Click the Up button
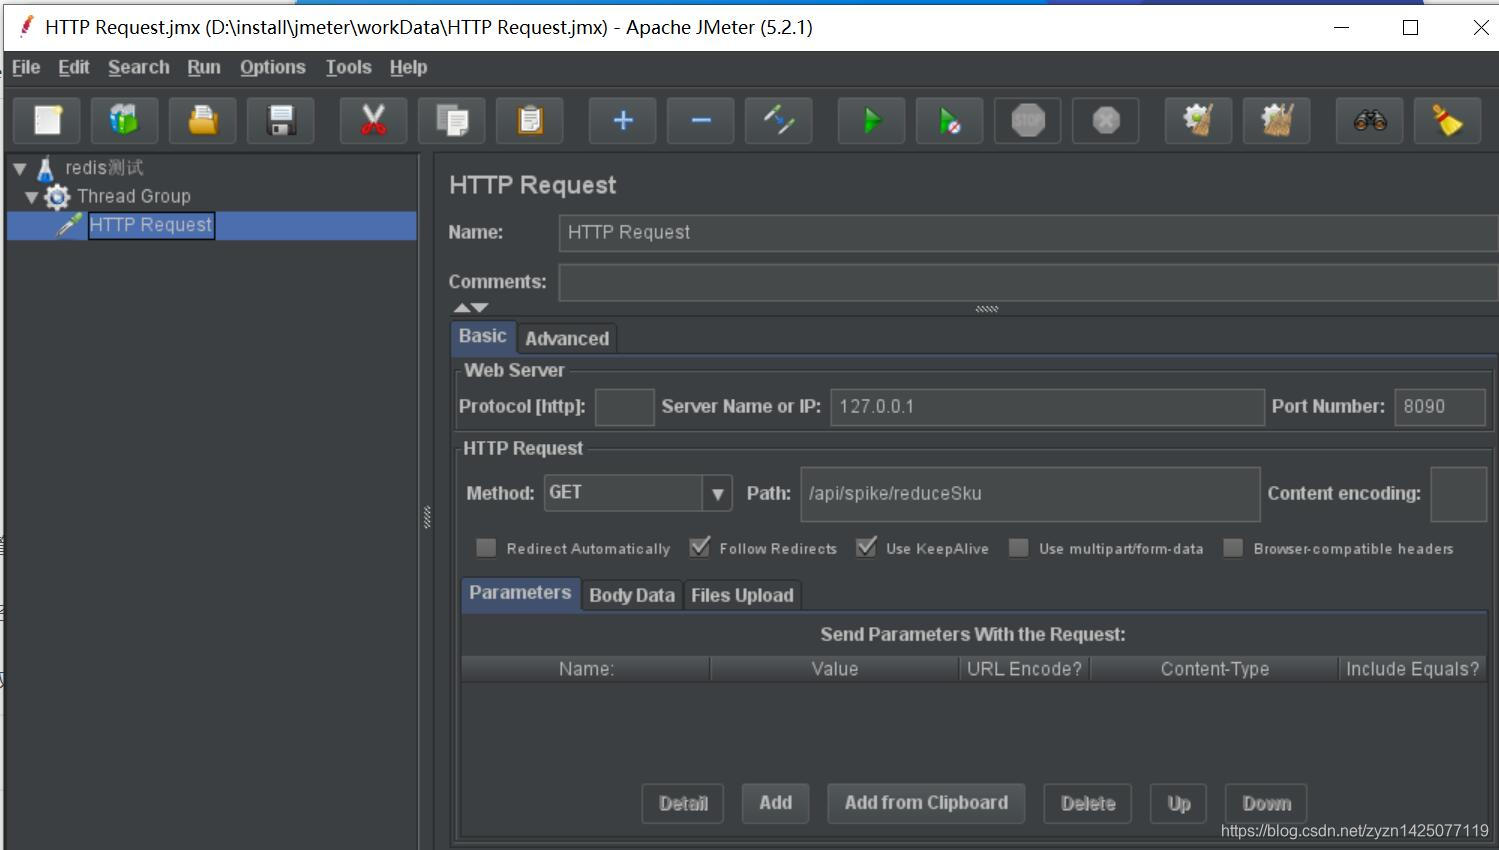The image size is (1499, 850). click(1179, 803)
